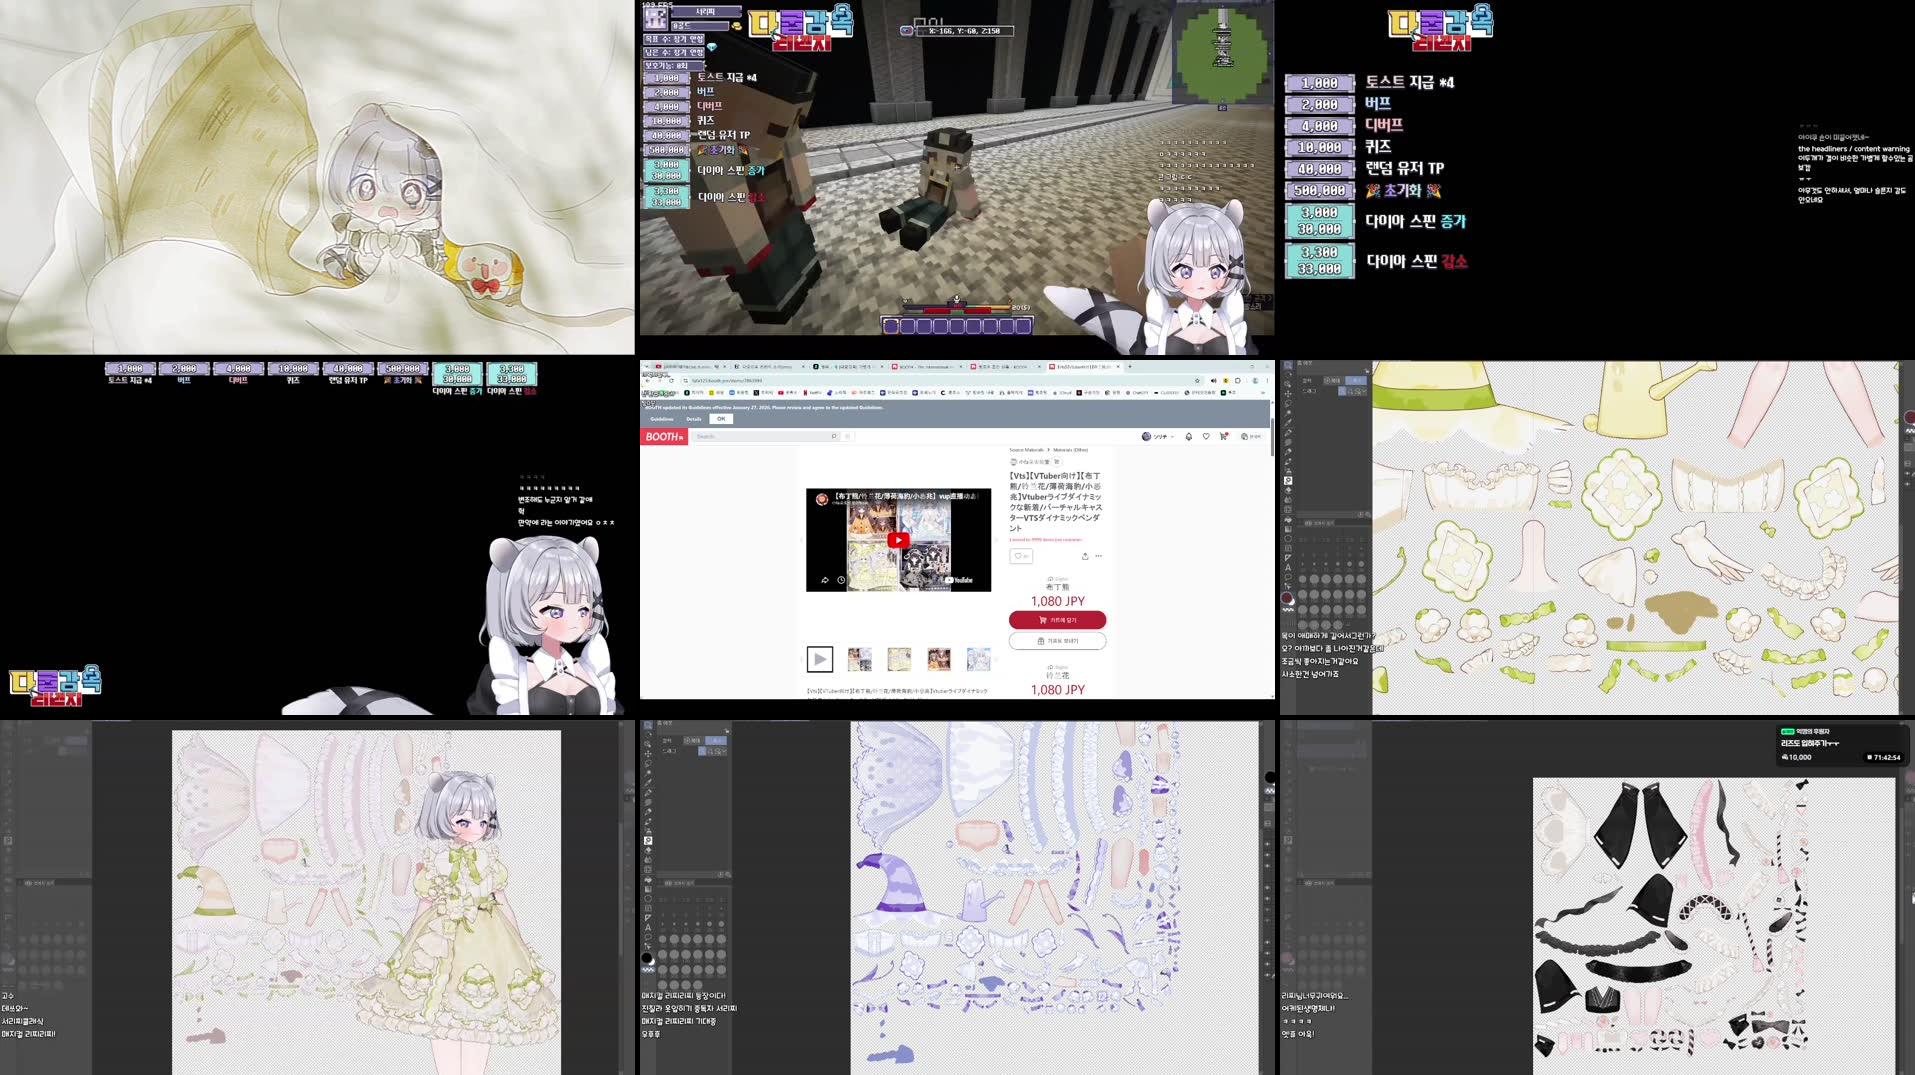Open the tab search chevron left of browser tabs
This screenshot has width=1915, height=1075.
[x=646, y=366]
